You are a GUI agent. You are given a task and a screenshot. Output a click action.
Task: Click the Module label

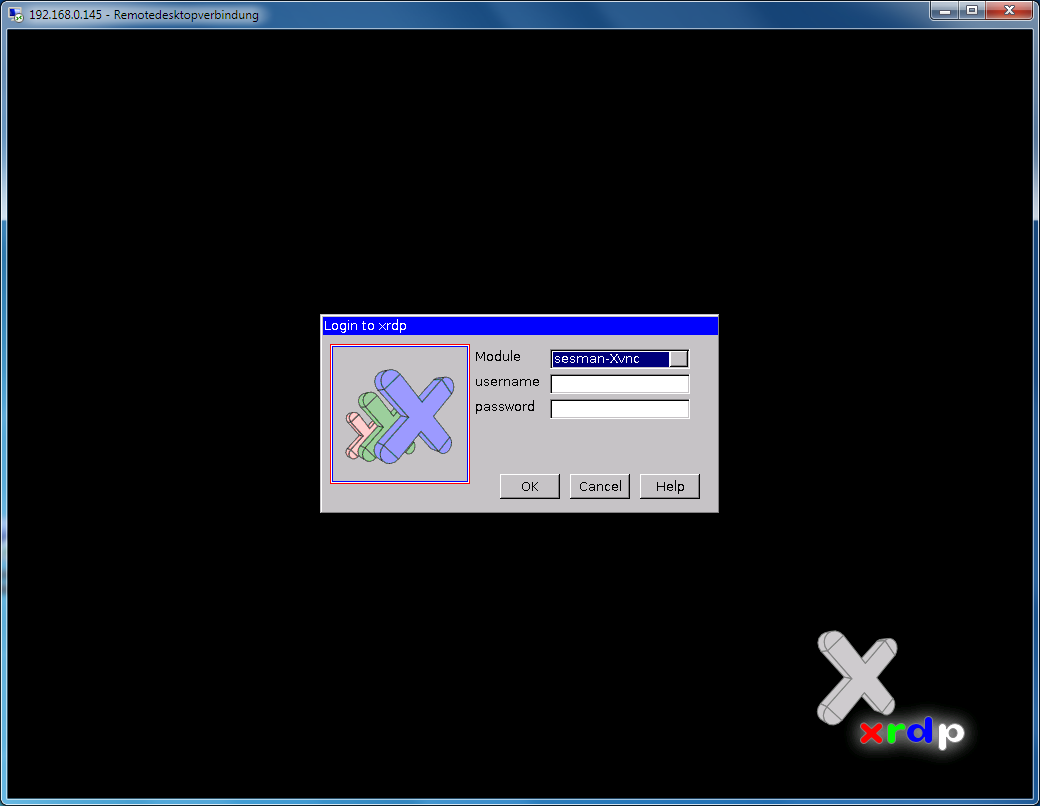(x=498, y=357)
